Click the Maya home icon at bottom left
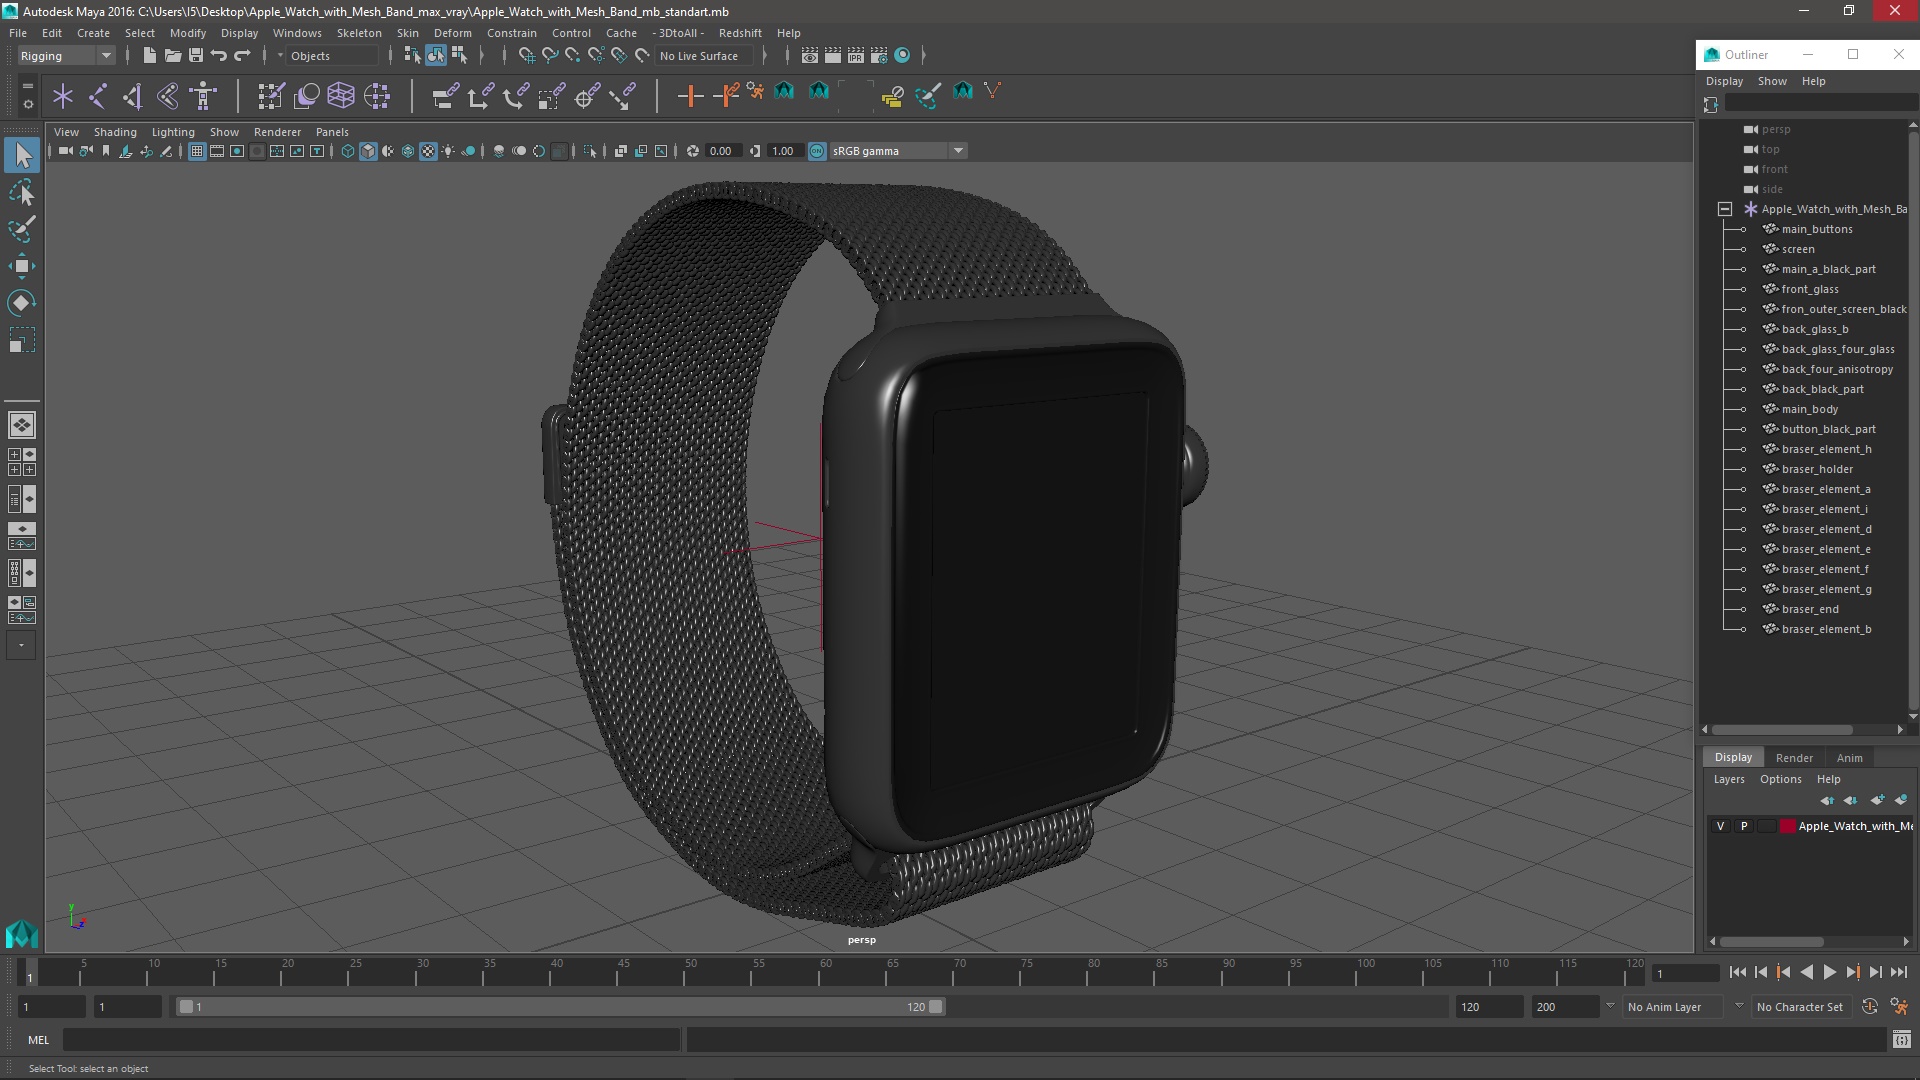The height and width of the screenshot is (1080, 1920). click(22, 934)
